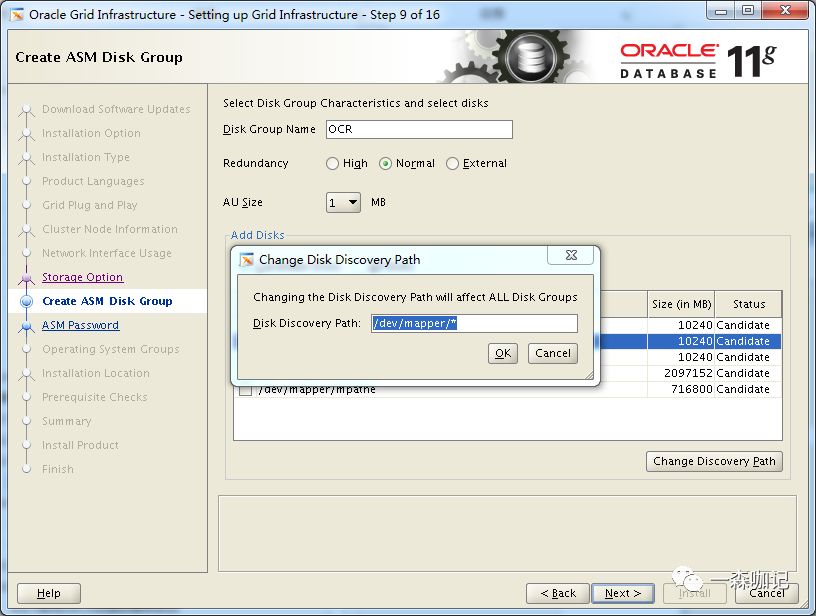Viewport: 816px width, 616px height.
Task: Select External redundancy
Action: (x=452, y=163)
